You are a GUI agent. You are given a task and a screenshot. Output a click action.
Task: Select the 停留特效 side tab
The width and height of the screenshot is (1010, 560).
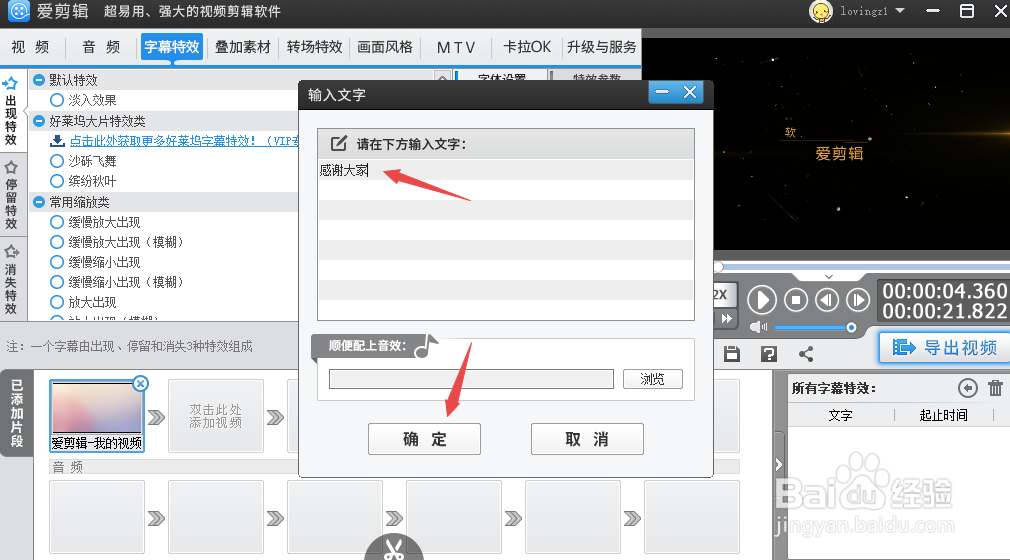(11, 195)
